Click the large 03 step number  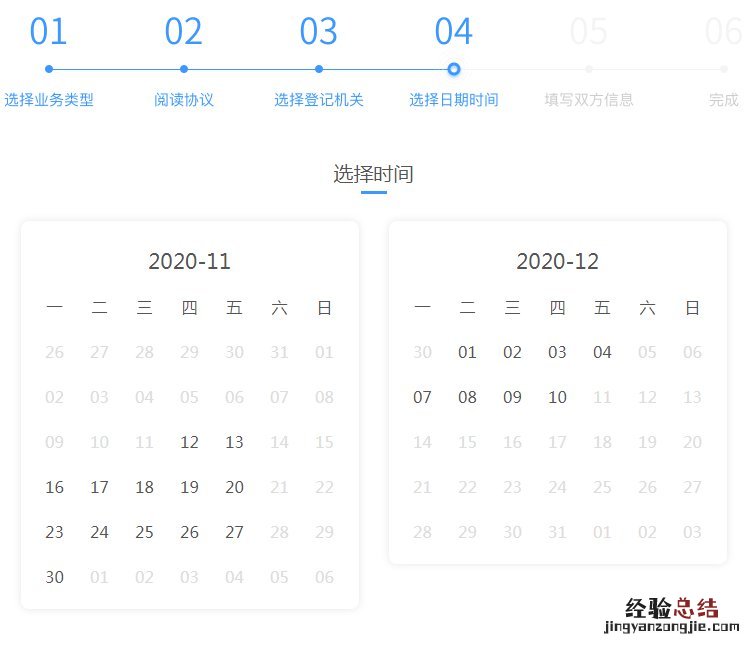pyautogui.click(x=318, y=31)
